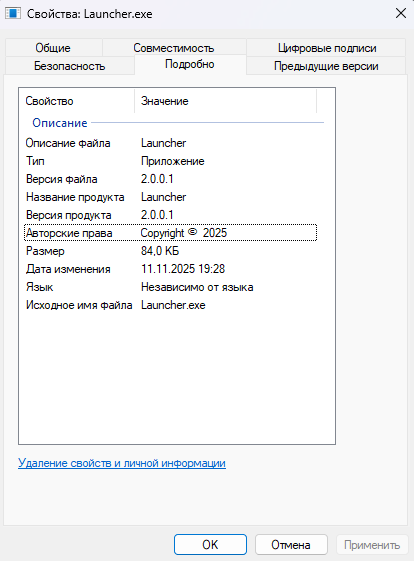Image resolution: width=414 pixels, height=561 pixels.
Task: Click the Отмена button
Action: (x=291, y=545)
